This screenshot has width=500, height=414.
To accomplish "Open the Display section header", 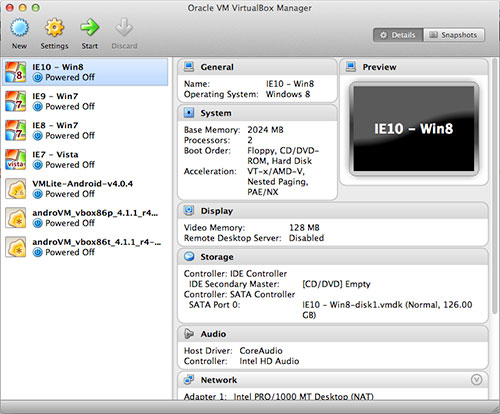I will click(333, 211).
